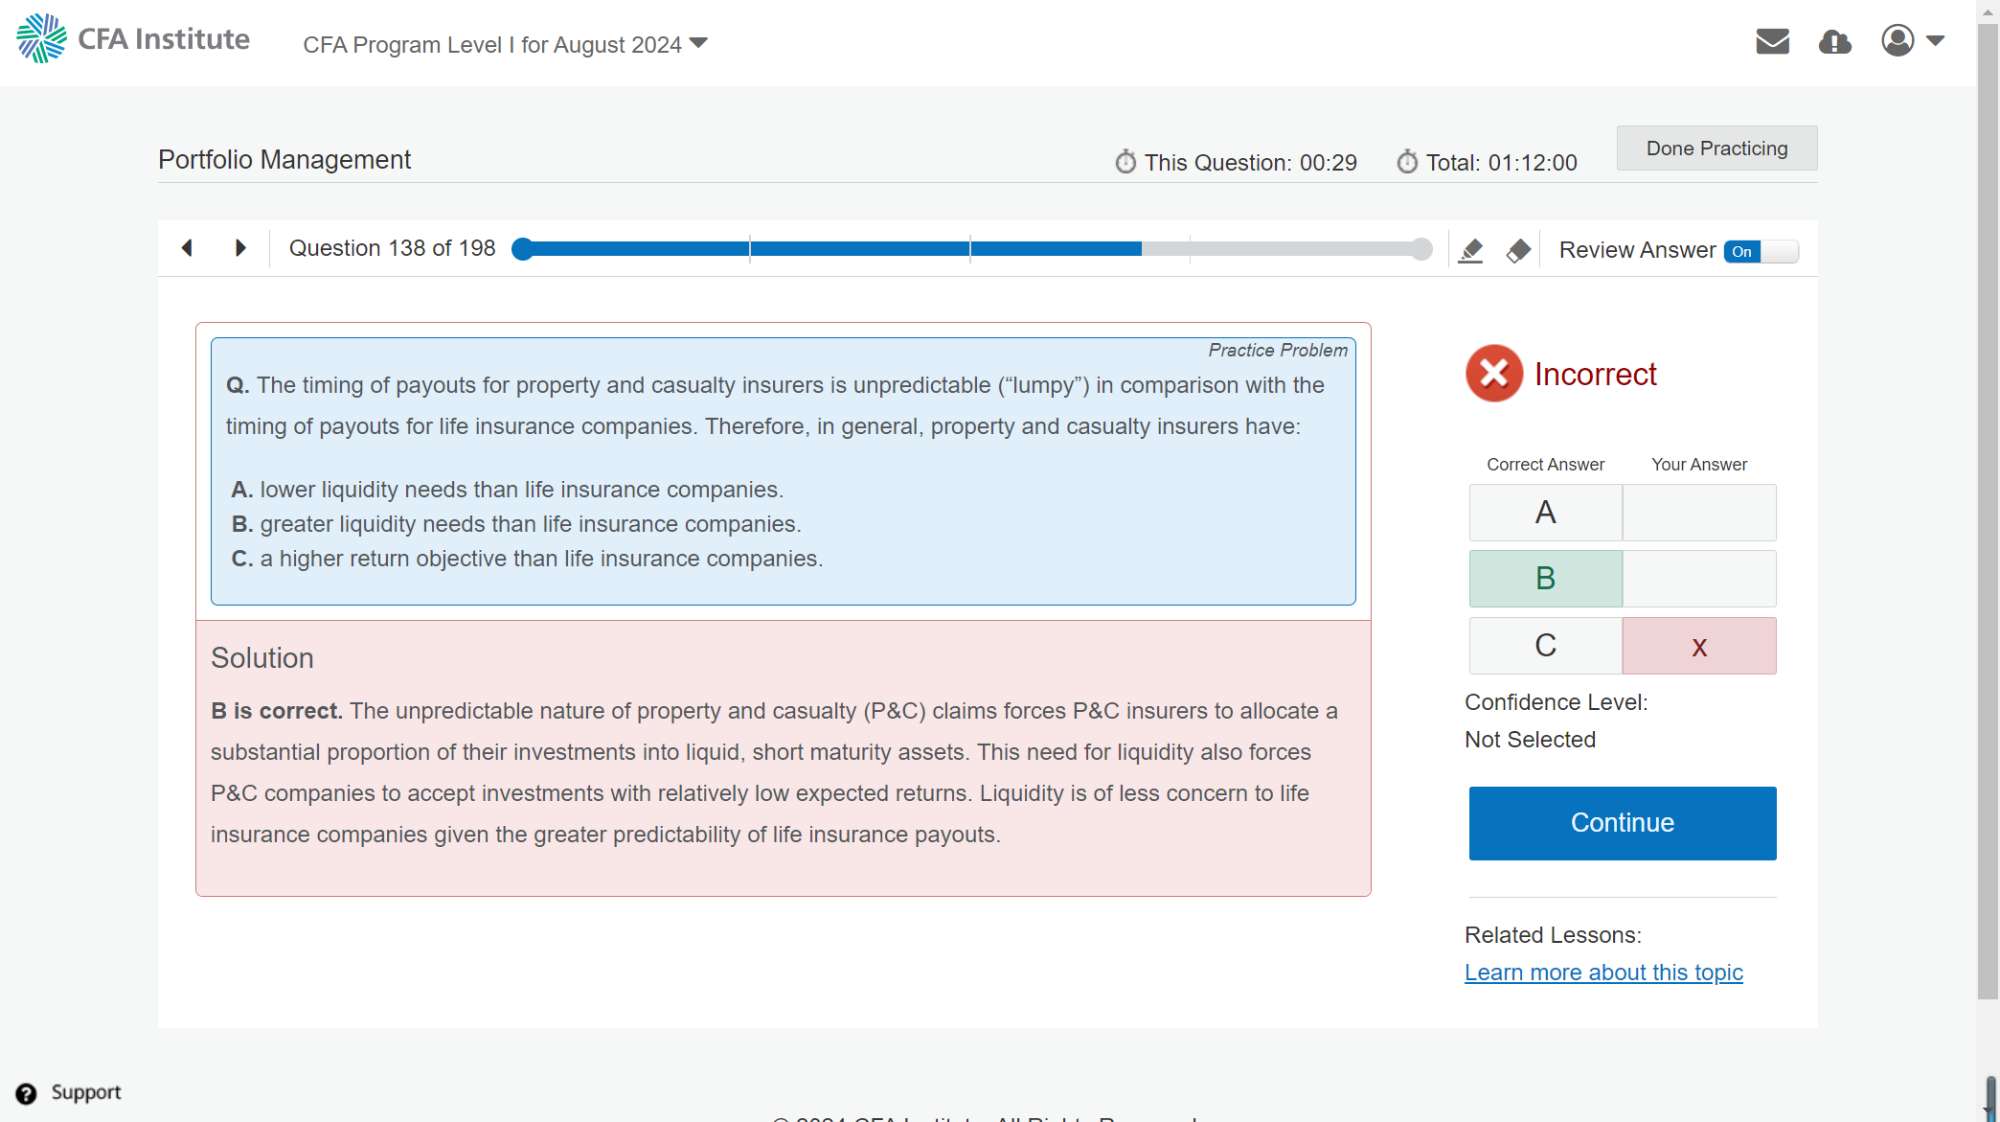Screen dimensions: 2000x1122
Task: Click the cloud alert notification icon
Action: (1834, 41)
